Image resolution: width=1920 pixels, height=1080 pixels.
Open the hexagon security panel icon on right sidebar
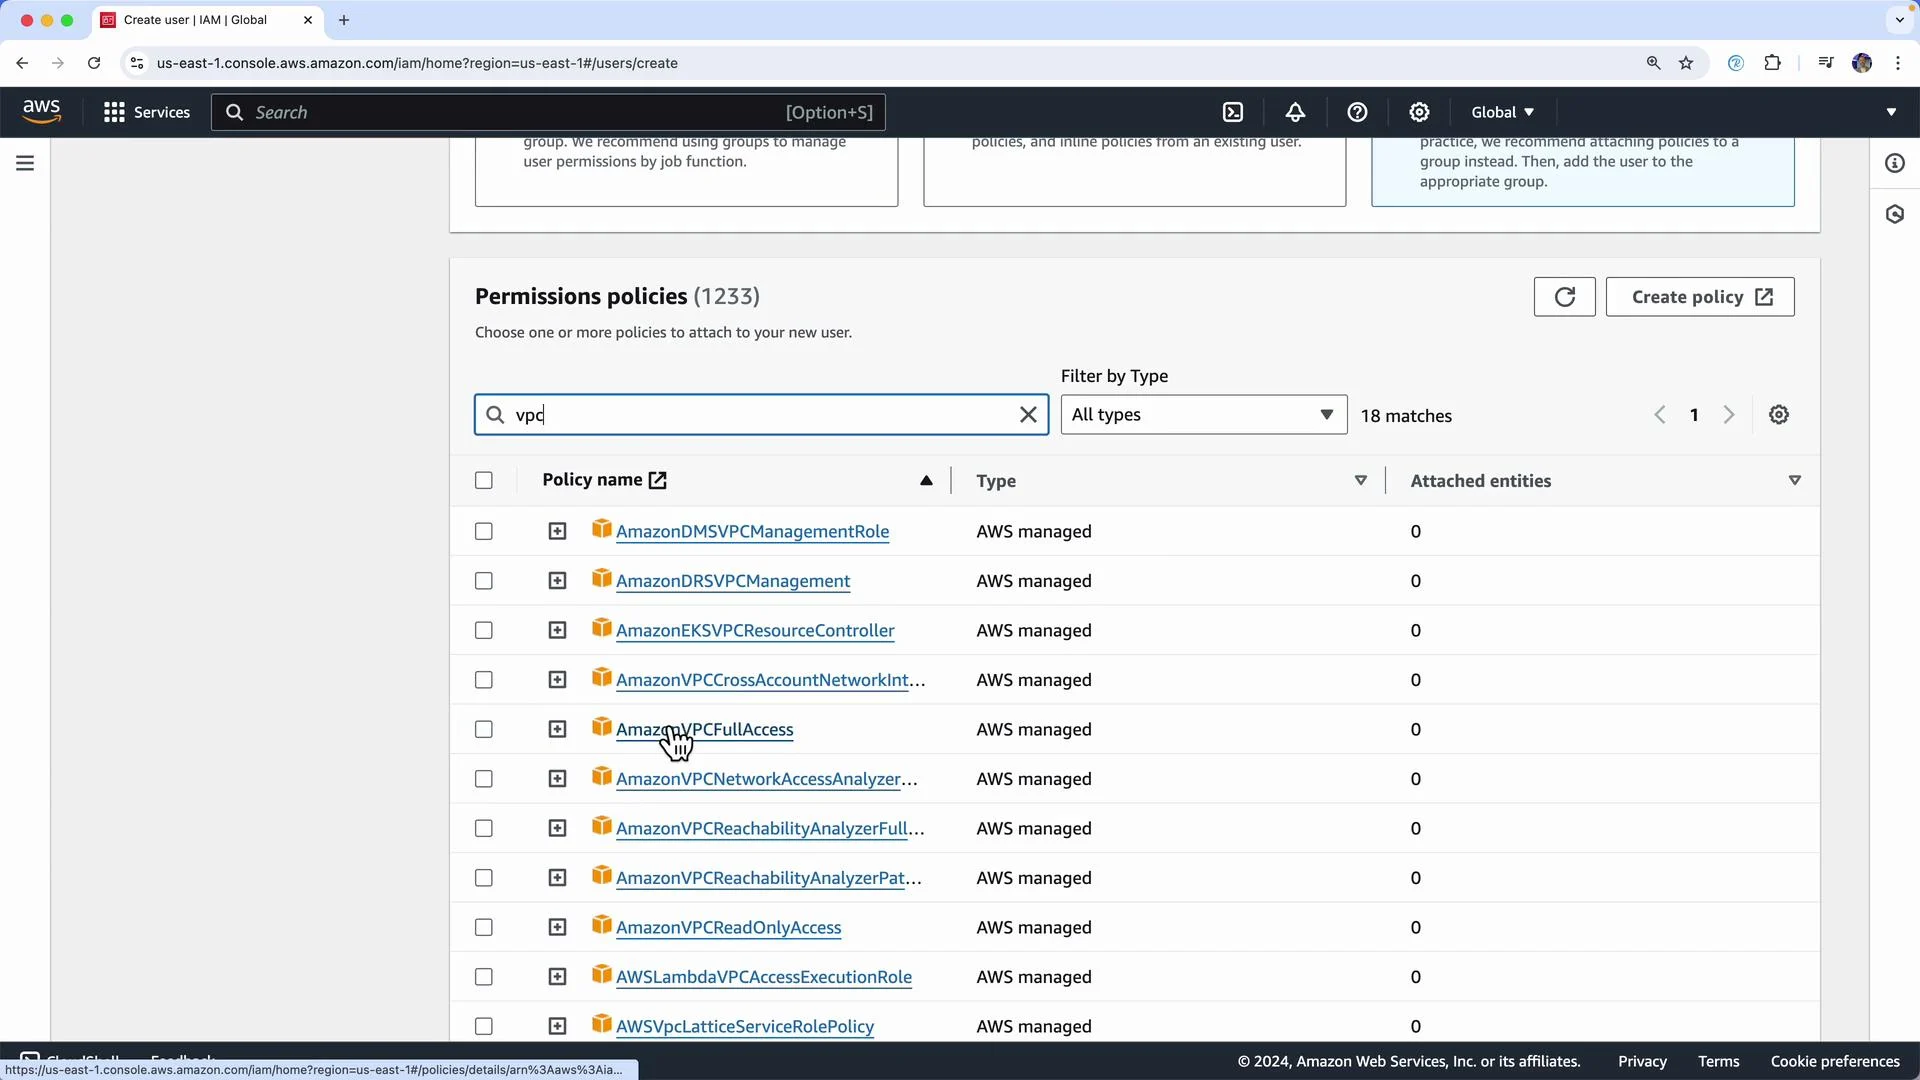[x=1895, y=214]
